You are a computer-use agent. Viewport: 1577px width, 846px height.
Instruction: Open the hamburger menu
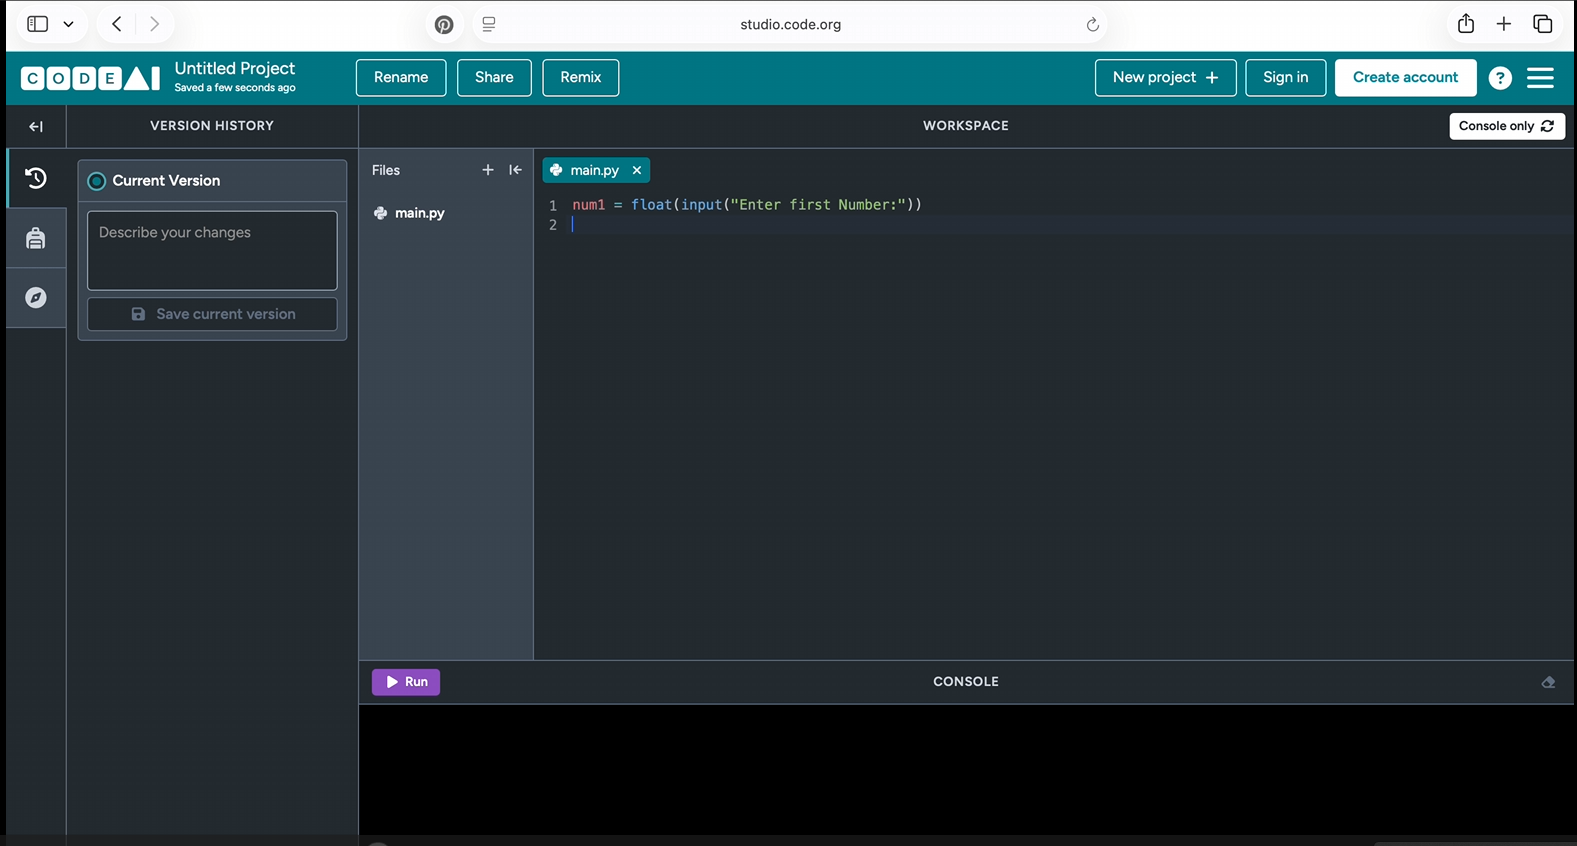(x=1540, y=78)
